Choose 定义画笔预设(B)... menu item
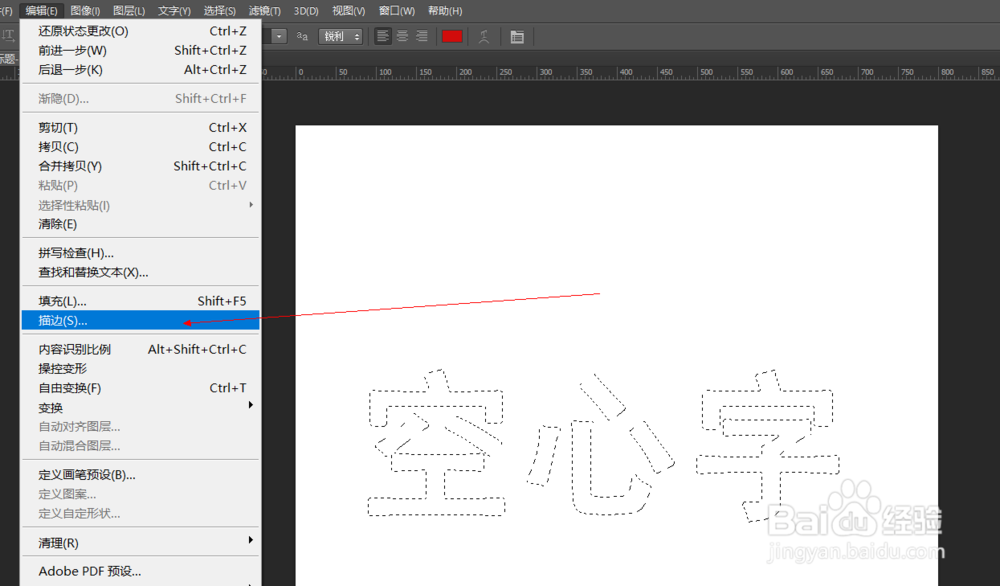The image size is (1000, 586). (140, 475)
